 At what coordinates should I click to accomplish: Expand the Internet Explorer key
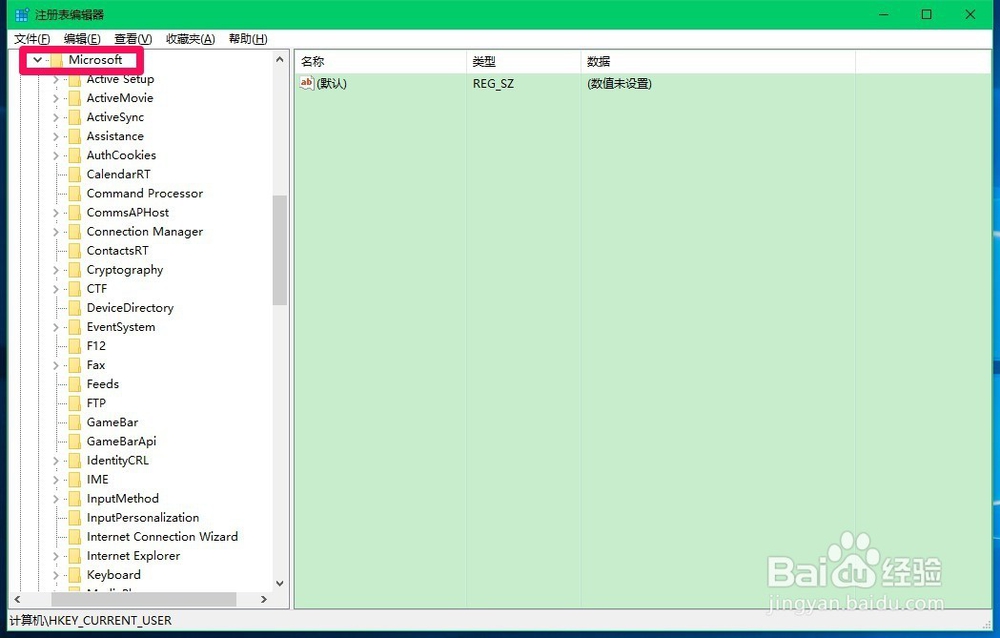pyautogui.click(x=55, y=556)
